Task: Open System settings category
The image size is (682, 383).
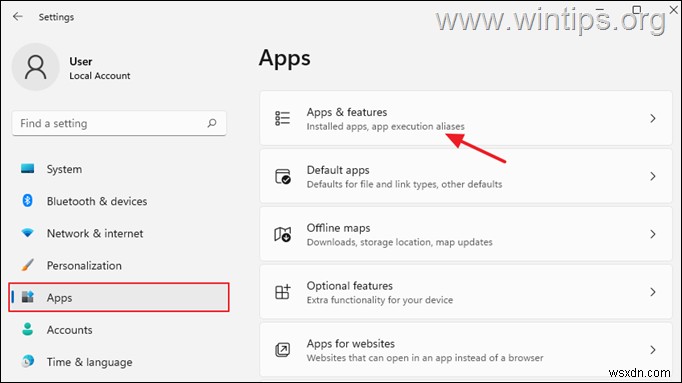Action: coord(119,169)
